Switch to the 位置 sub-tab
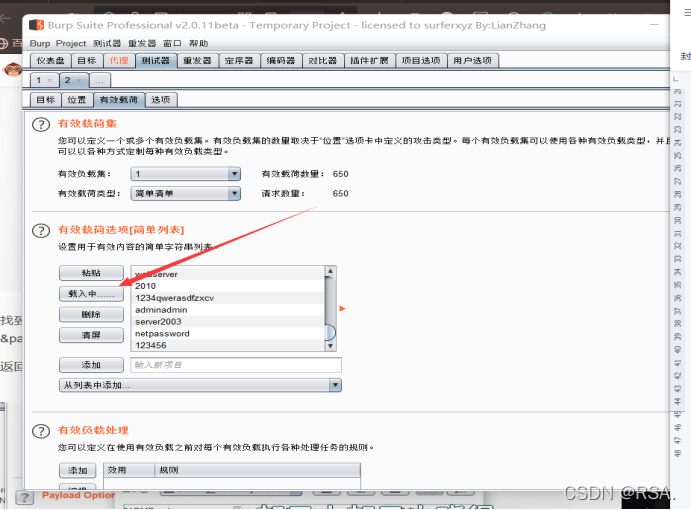Viewport: 691px width, 510px height. [x=77, y=100]
